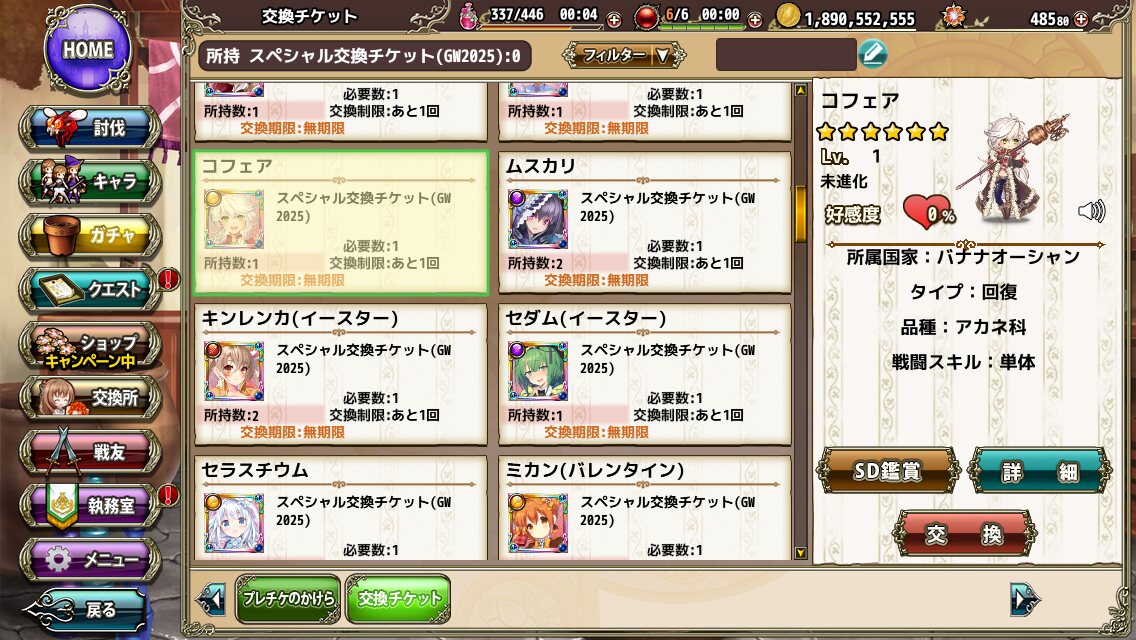Viewport: 1136px width, 640px height.
Task: Add raid points with plus near 6/6
Action: (754, 20)
